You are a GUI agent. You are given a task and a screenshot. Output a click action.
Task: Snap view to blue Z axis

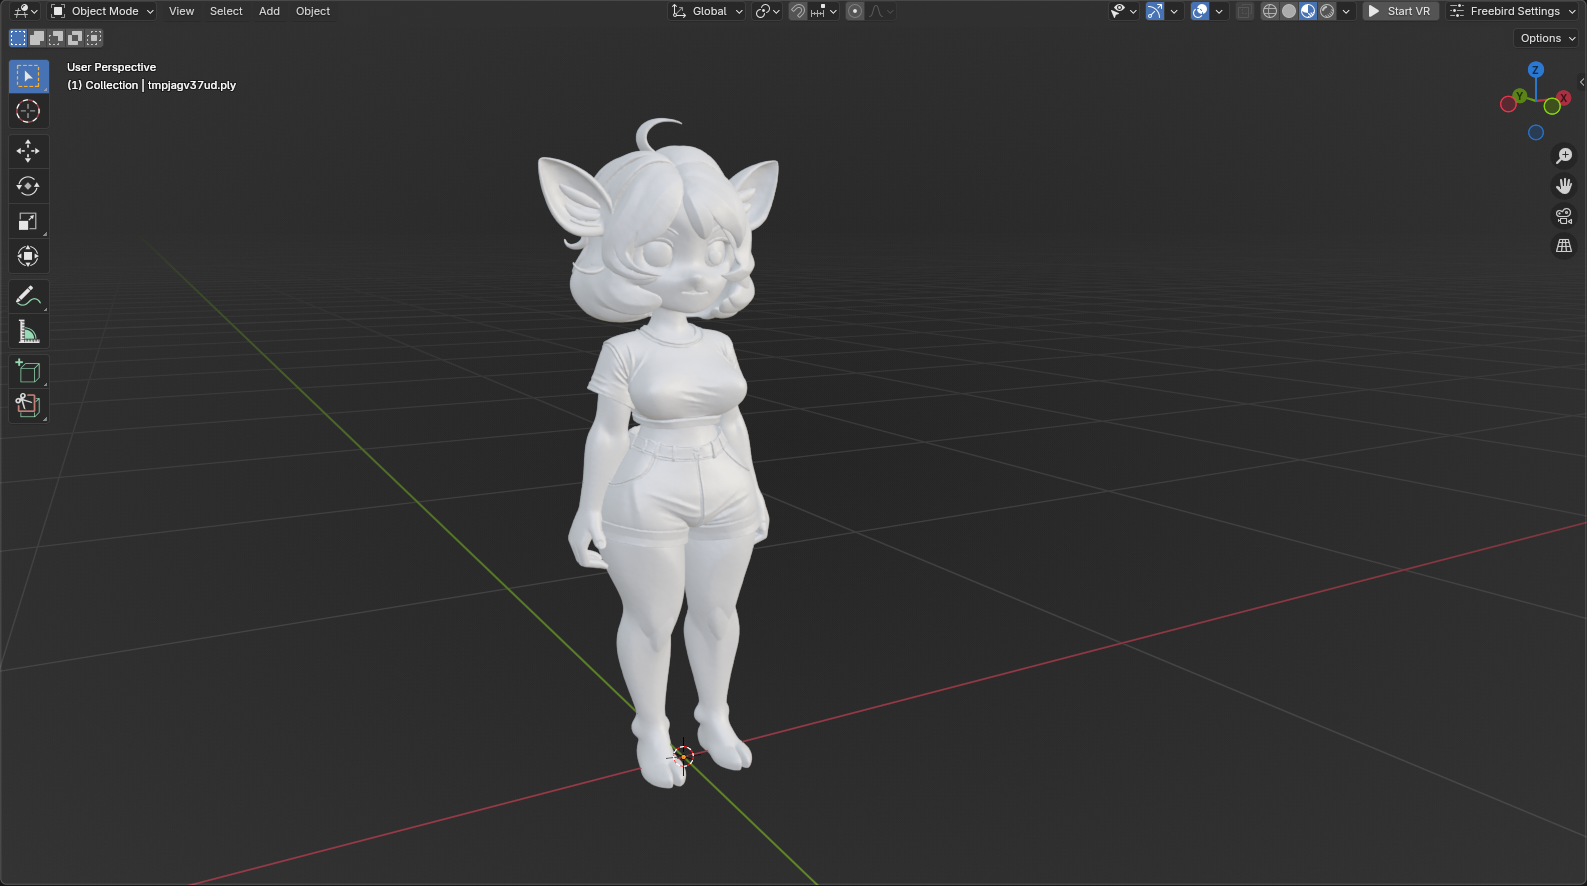tap(1536, 70)
